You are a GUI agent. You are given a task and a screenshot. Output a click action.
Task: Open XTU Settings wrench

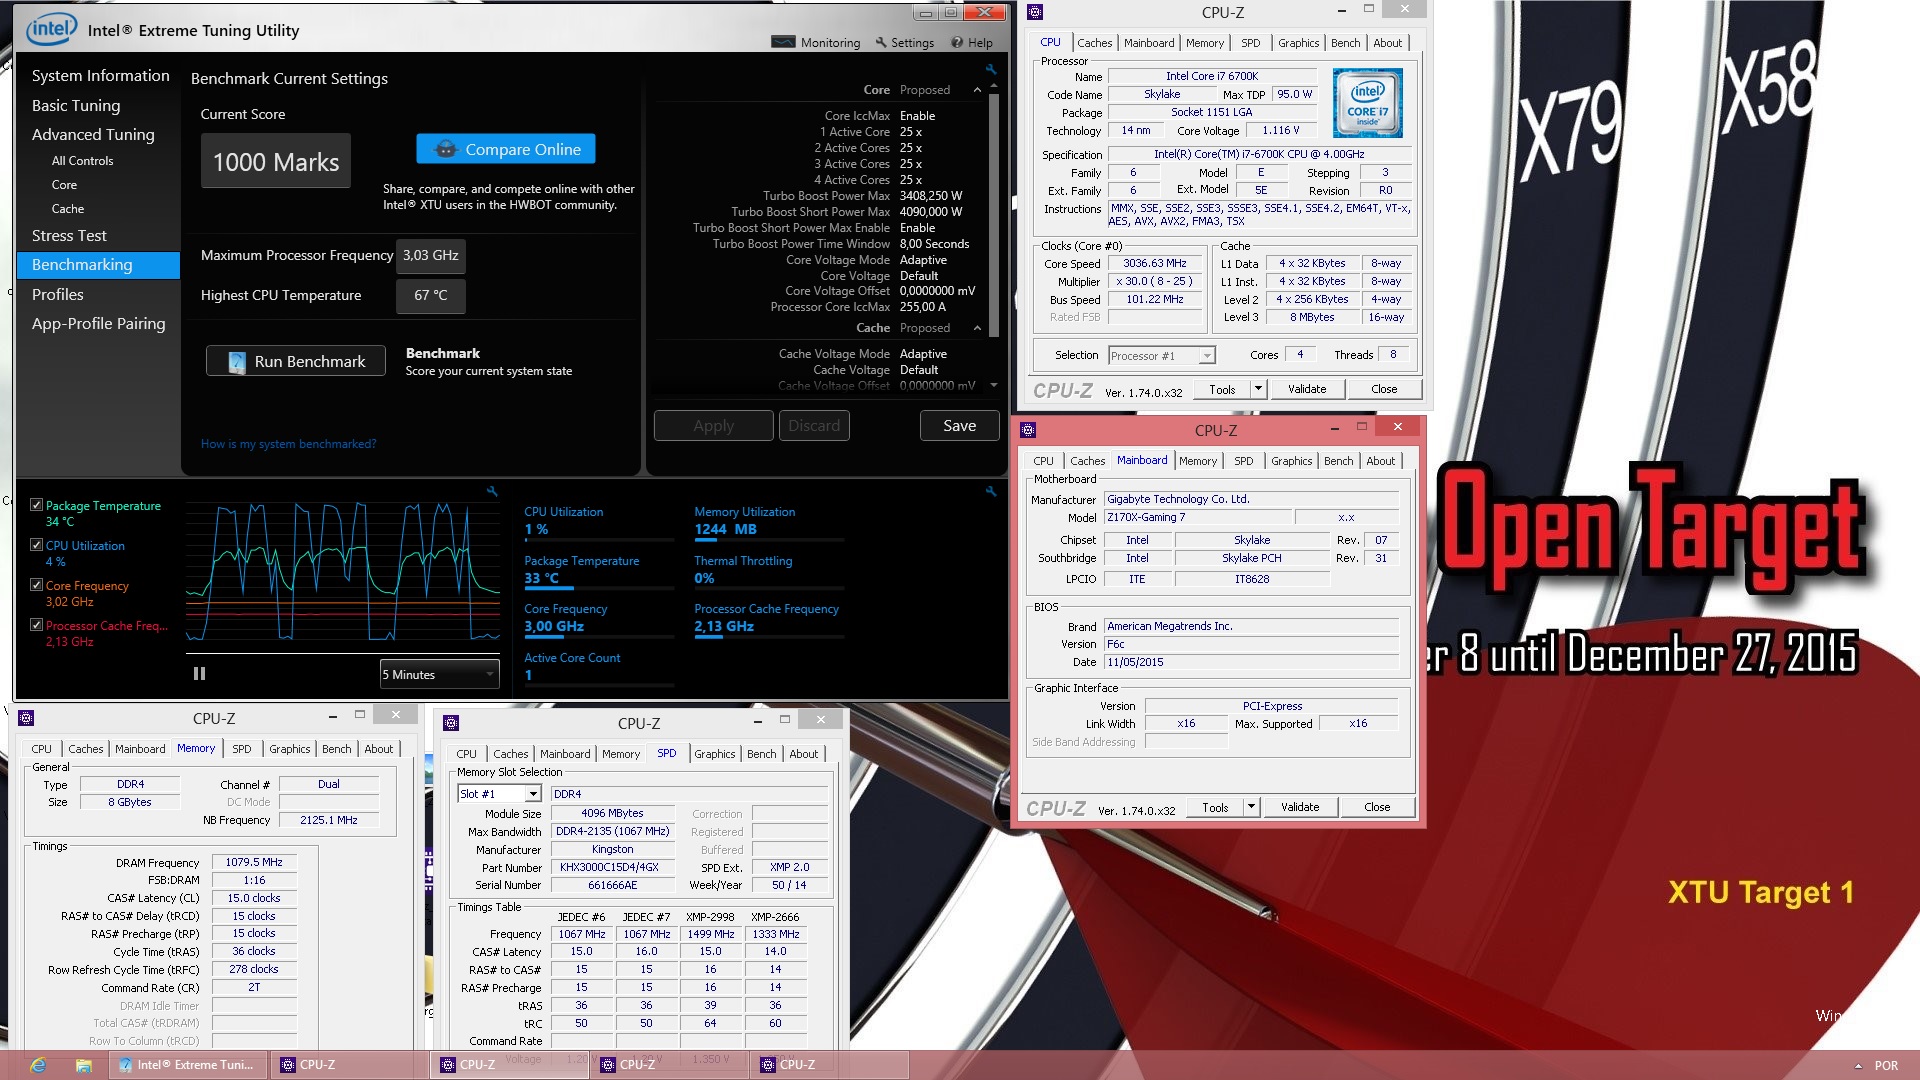[881, 42]
